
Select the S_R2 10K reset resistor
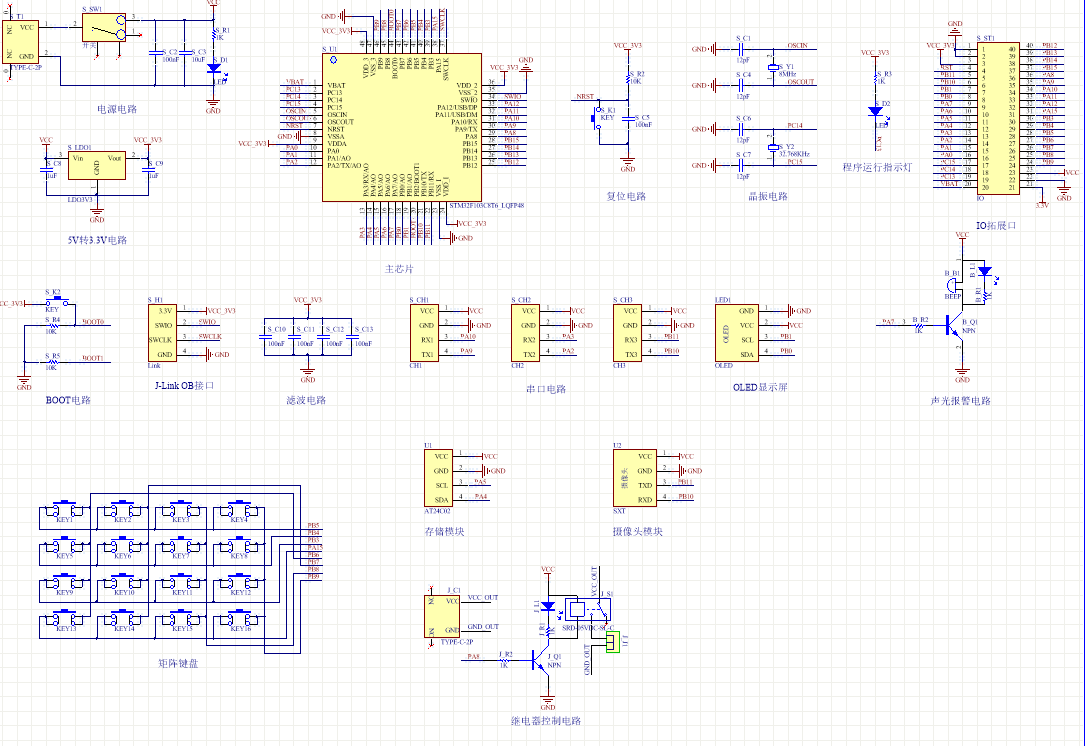tap(628, 78)
